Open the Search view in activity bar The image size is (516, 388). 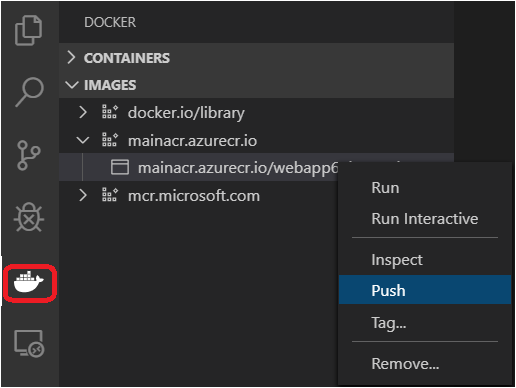(29, 92)
